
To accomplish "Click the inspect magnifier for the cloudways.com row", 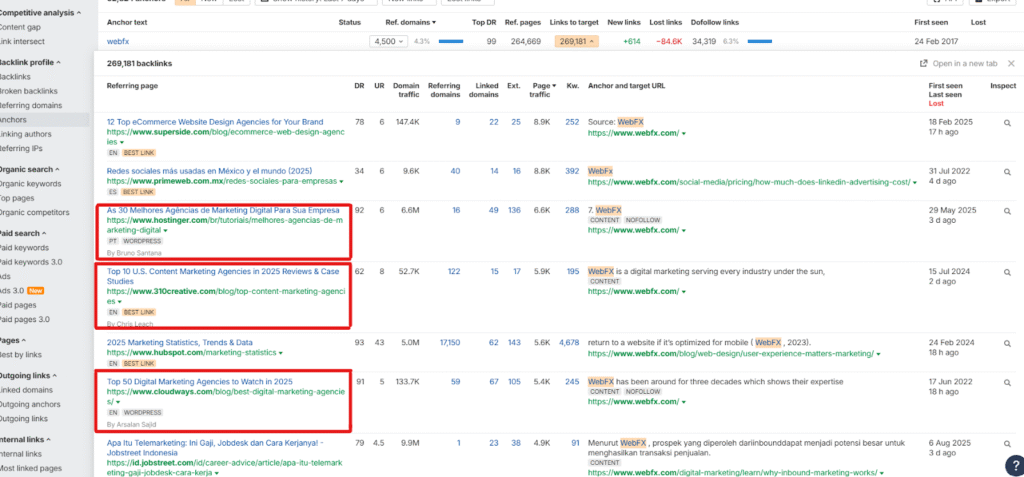I will [1008, 382].
